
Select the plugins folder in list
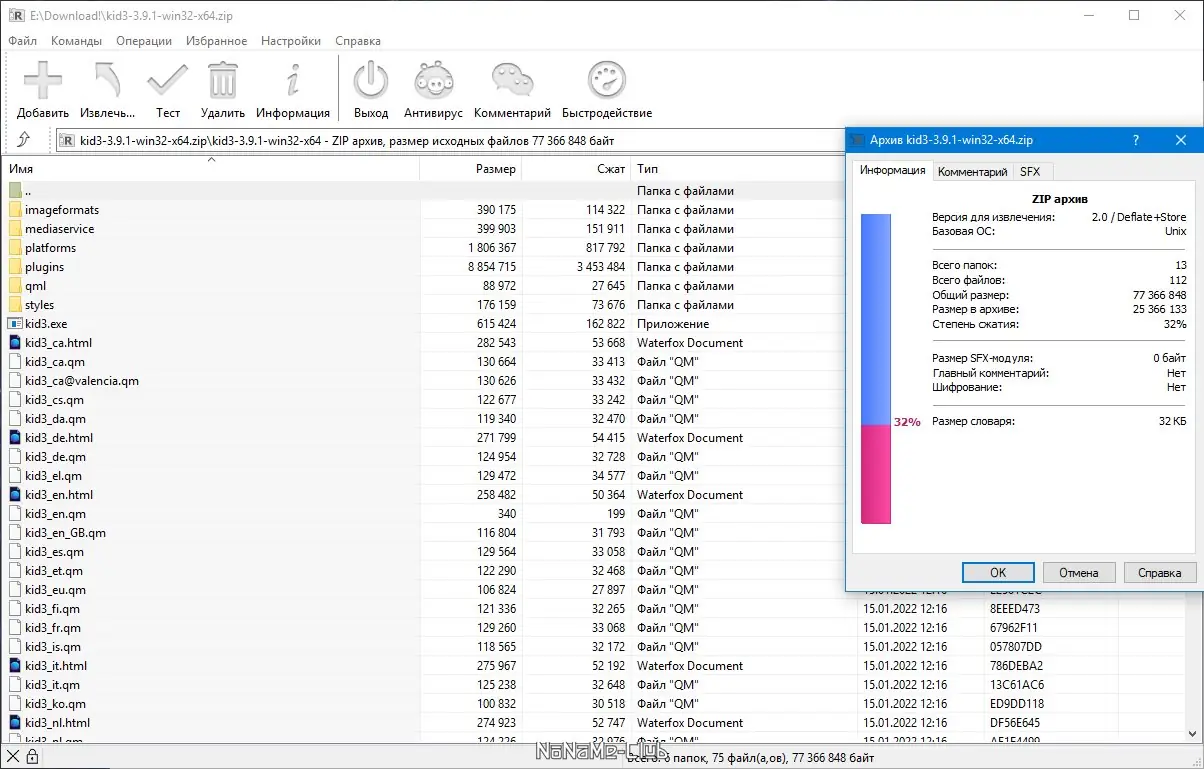click(x=44, y=267)
